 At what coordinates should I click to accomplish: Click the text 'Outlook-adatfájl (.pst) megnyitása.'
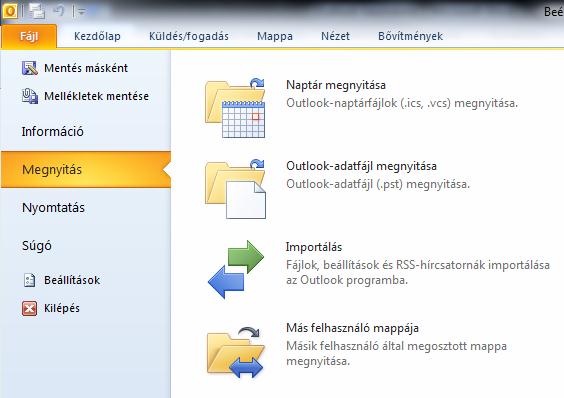(378, 184)
